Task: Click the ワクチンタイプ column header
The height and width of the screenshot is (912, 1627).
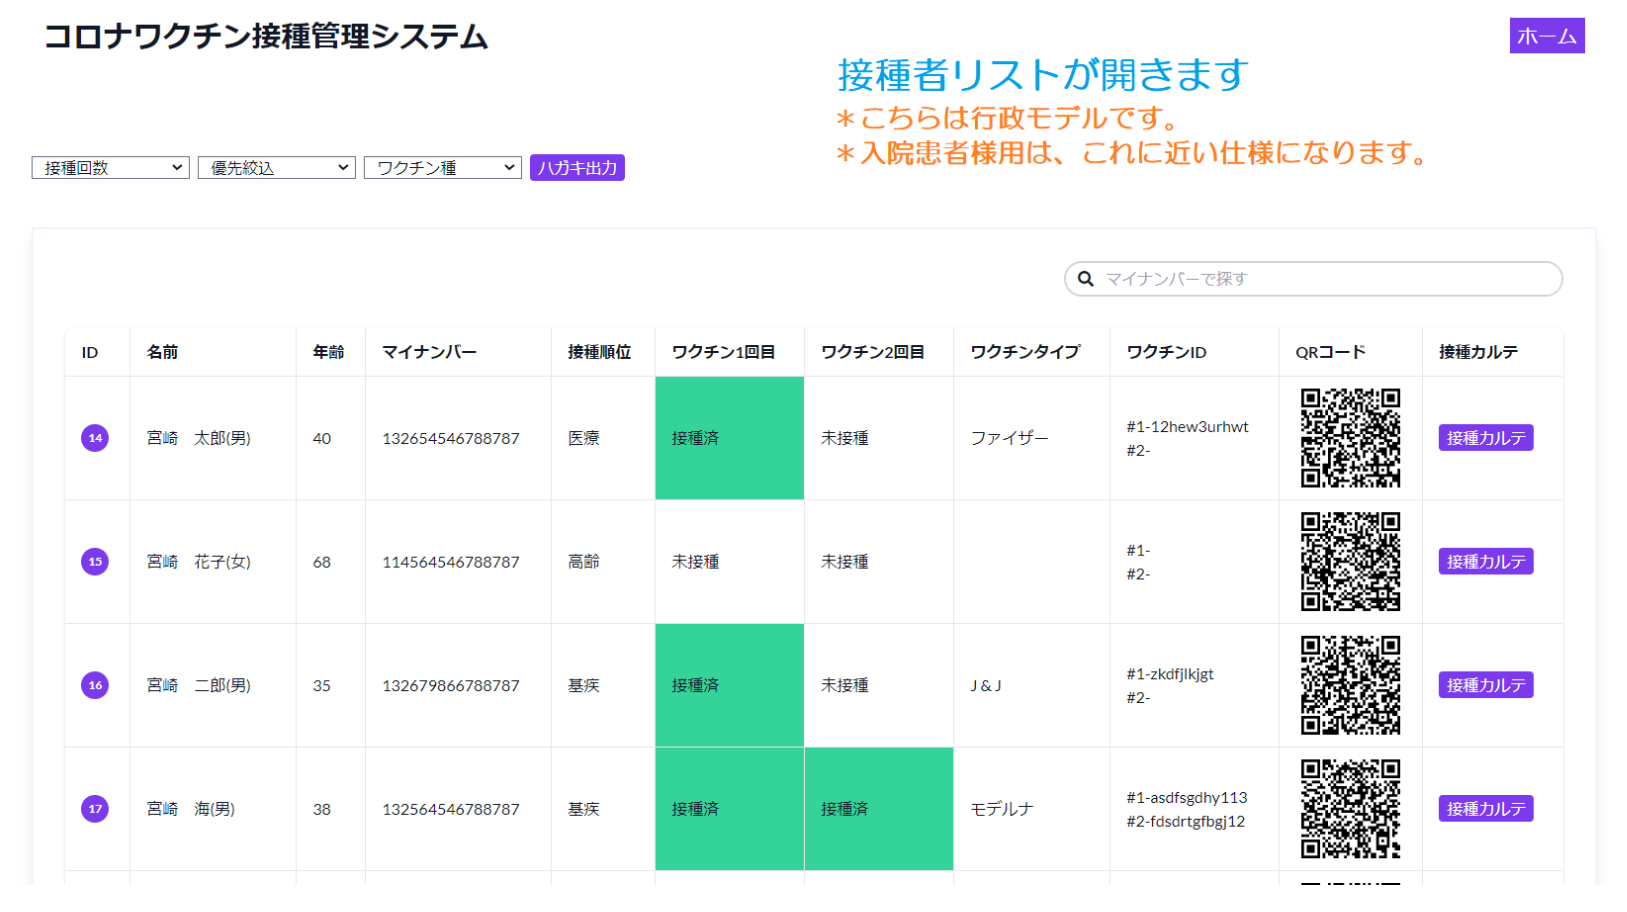Action: [1025, 352]
